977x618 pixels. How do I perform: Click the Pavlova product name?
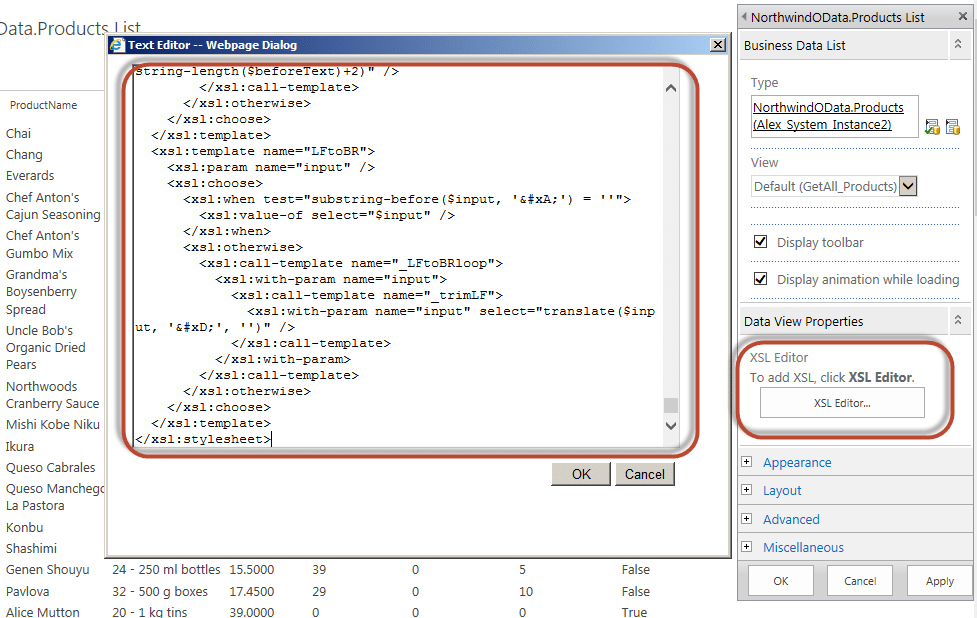[27, 591]
